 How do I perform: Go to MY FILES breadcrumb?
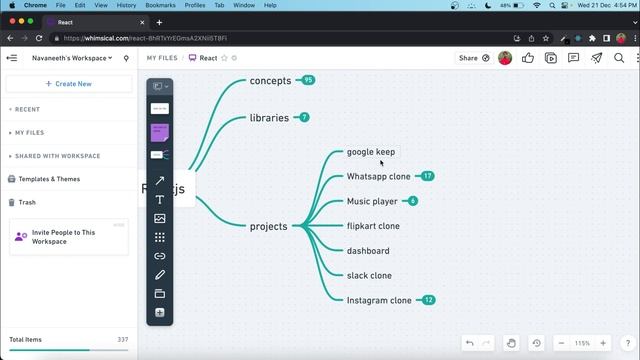pos(162,58)
